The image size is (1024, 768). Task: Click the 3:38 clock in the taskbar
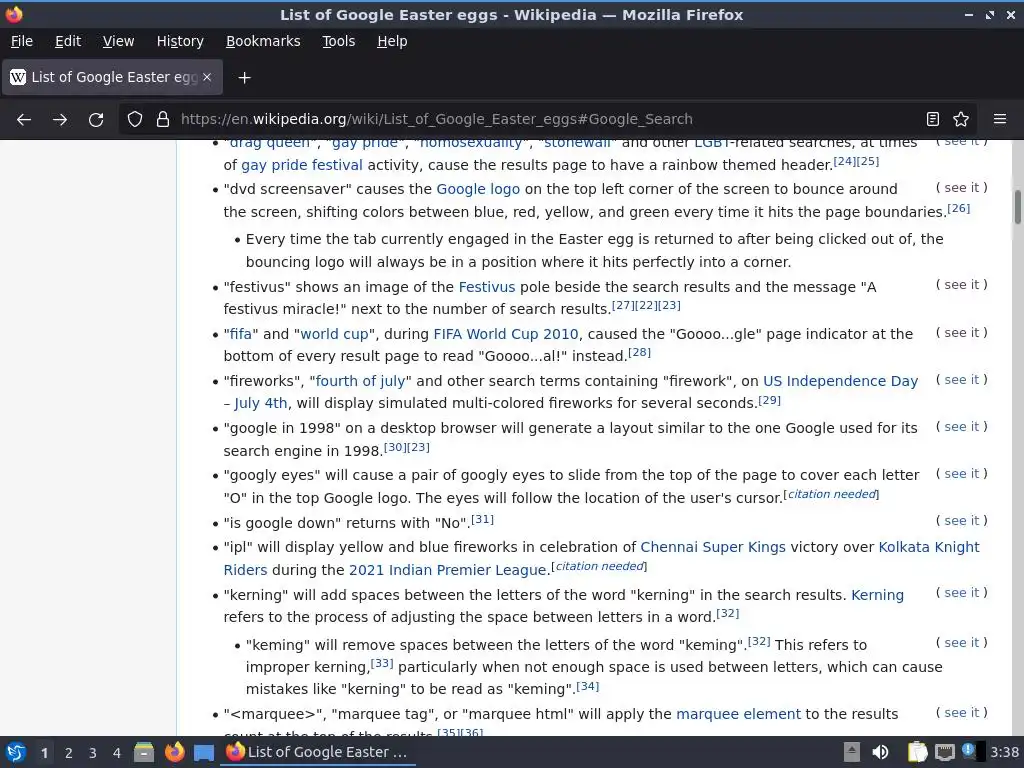[1004, 752]
